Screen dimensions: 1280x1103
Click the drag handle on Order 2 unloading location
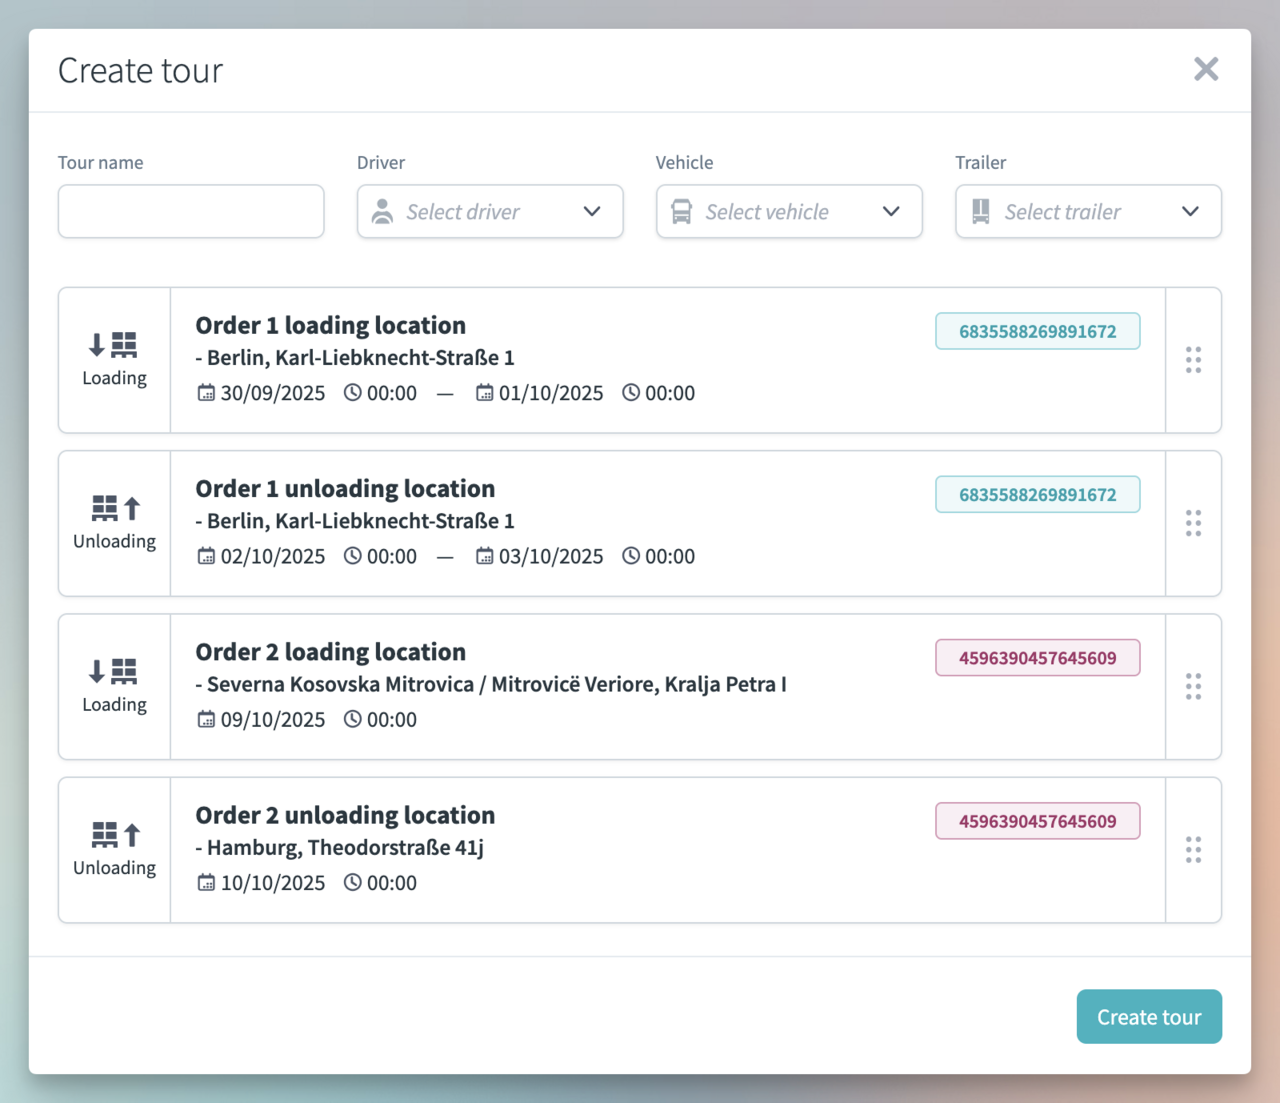pos(1193,849)
